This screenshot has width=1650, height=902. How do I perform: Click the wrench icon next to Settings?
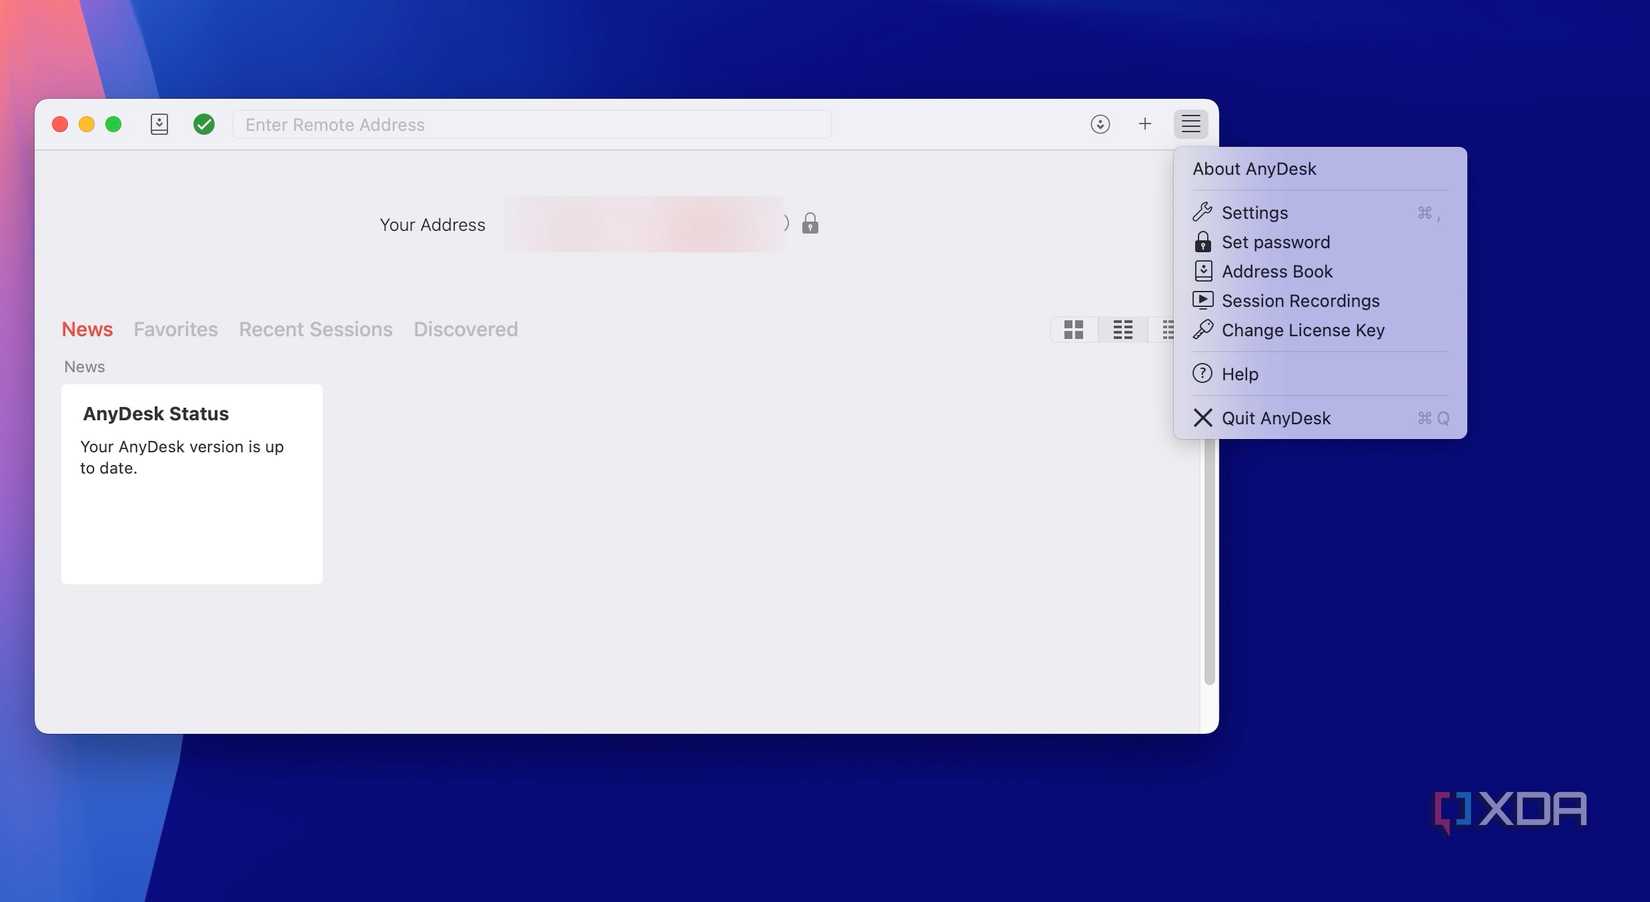click(1202, 212)
